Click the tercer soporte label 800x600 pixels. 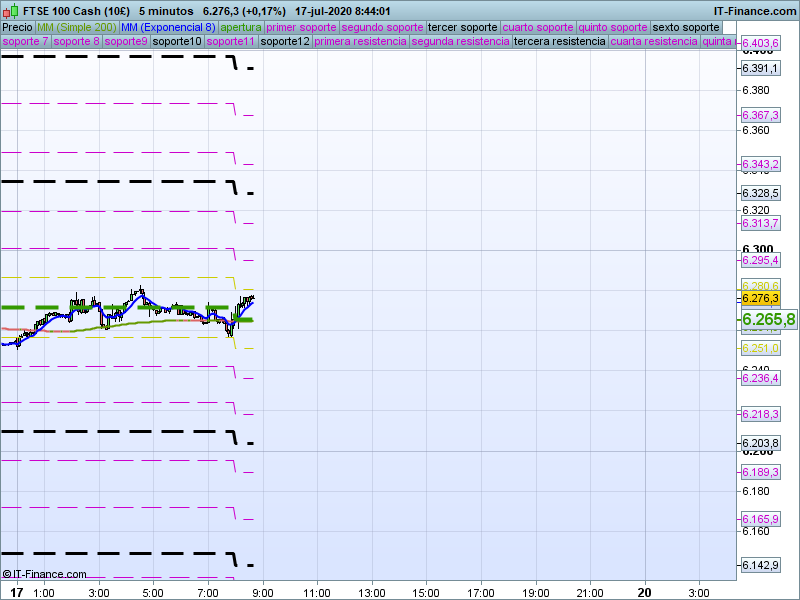point(462,27)
